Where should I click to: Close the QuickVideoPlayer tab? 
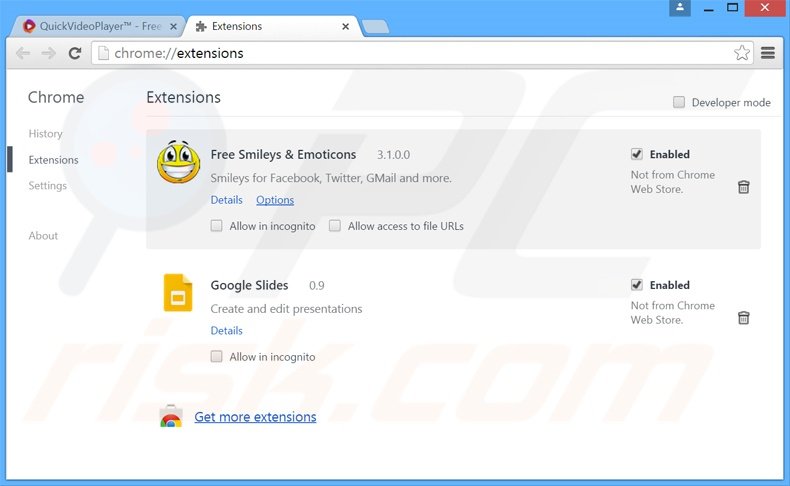(173, 27)
